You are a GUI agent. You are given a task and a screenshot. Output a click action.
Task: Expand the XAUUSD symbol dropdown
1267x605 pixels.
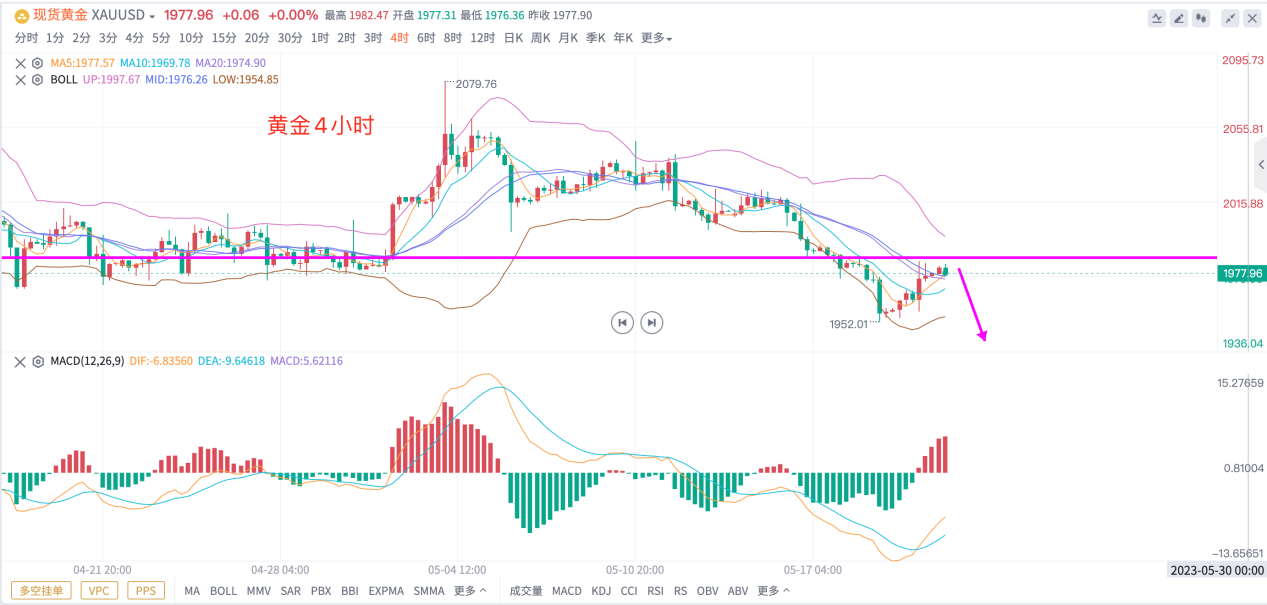(151, 17)
